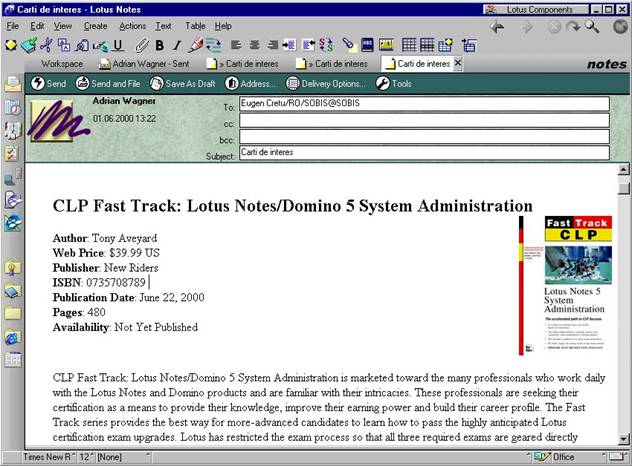Image resolution: width=632 pixels, height=466 pixels.
Task: Toggle italic text formatting
Action: pyautogui.click(x=176, y=45)
